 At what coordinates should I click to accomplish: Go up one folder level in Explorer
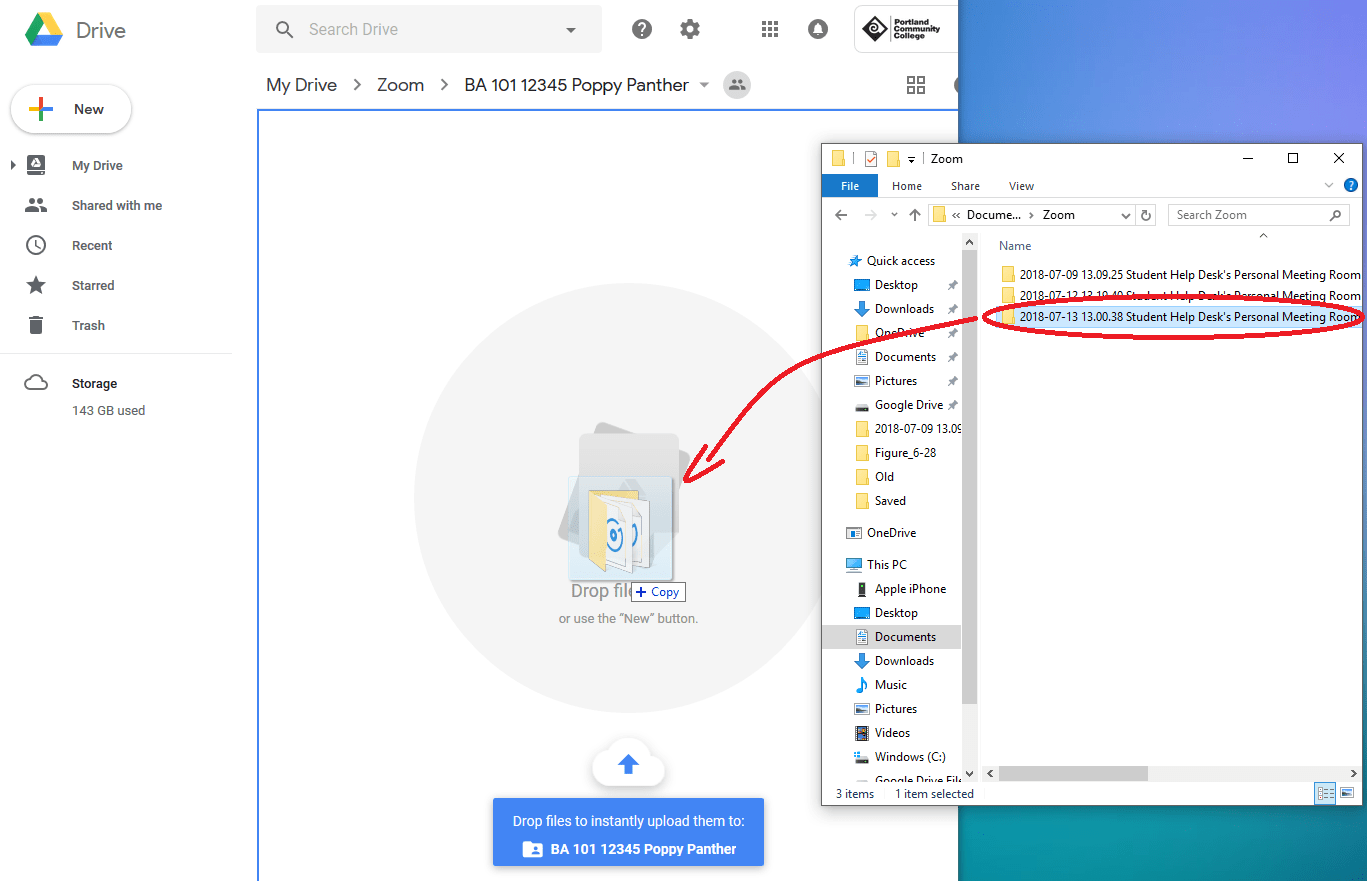point(915,215)
